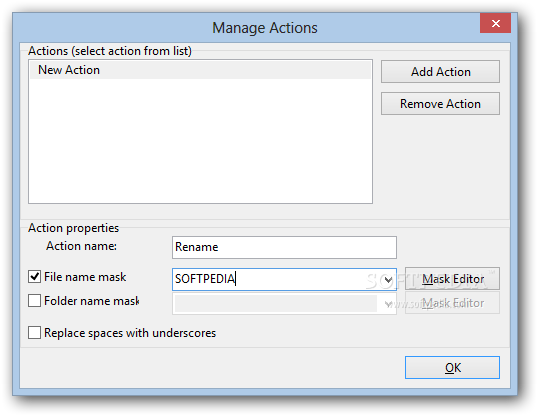Viewport: 538px width, 416px height.
Task: Open Mask Editor for file name mask
Action: (452, 279)
